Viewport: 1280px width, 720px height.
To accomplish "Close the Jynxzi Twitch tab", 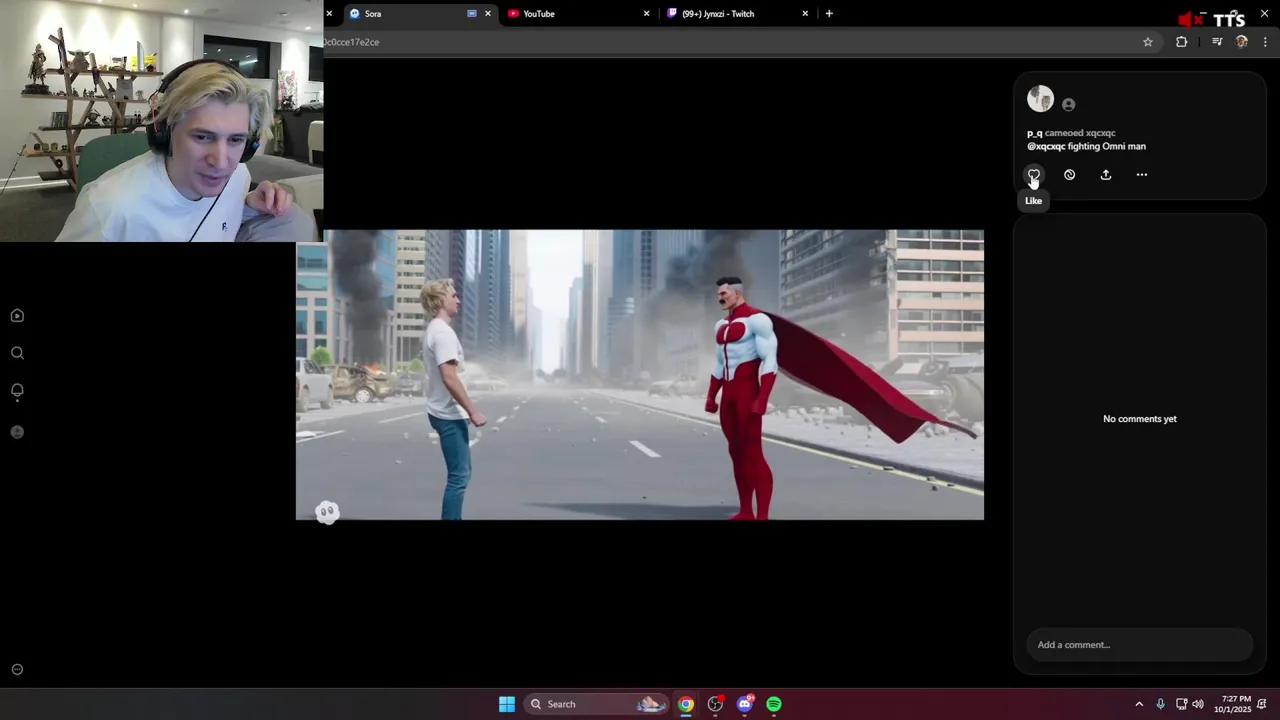I will click(x=805, y=14).
